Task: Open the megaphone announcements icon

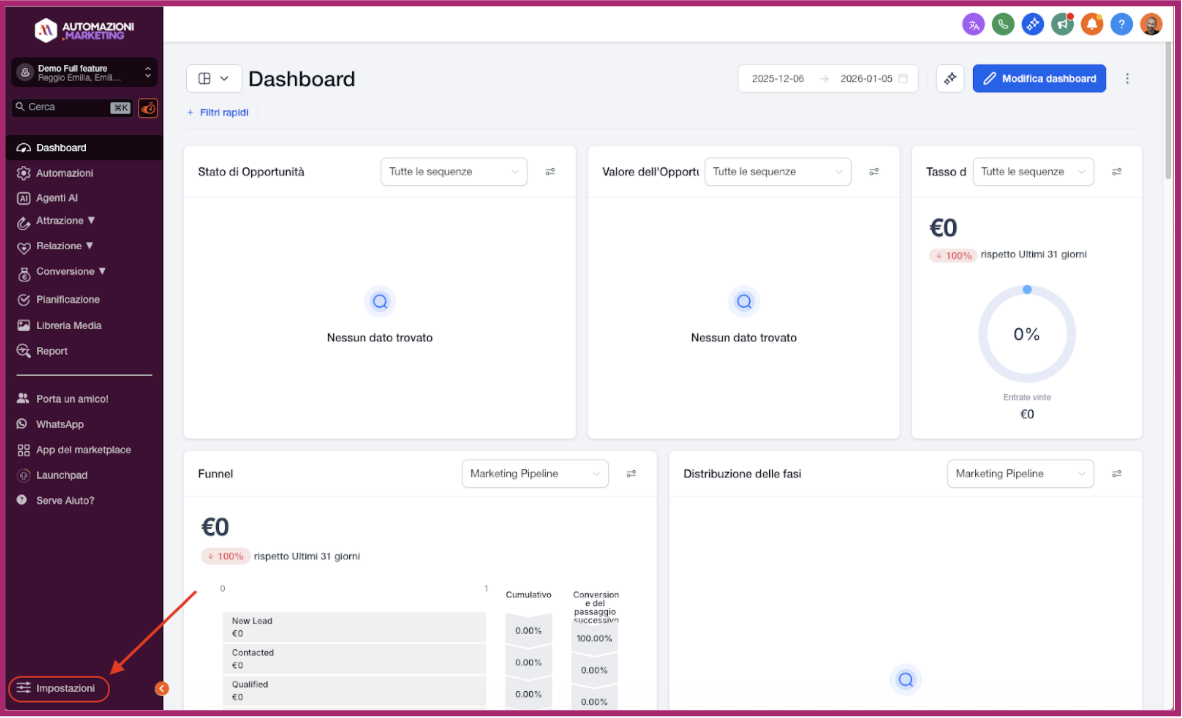Action: (x=1062, y=25)
